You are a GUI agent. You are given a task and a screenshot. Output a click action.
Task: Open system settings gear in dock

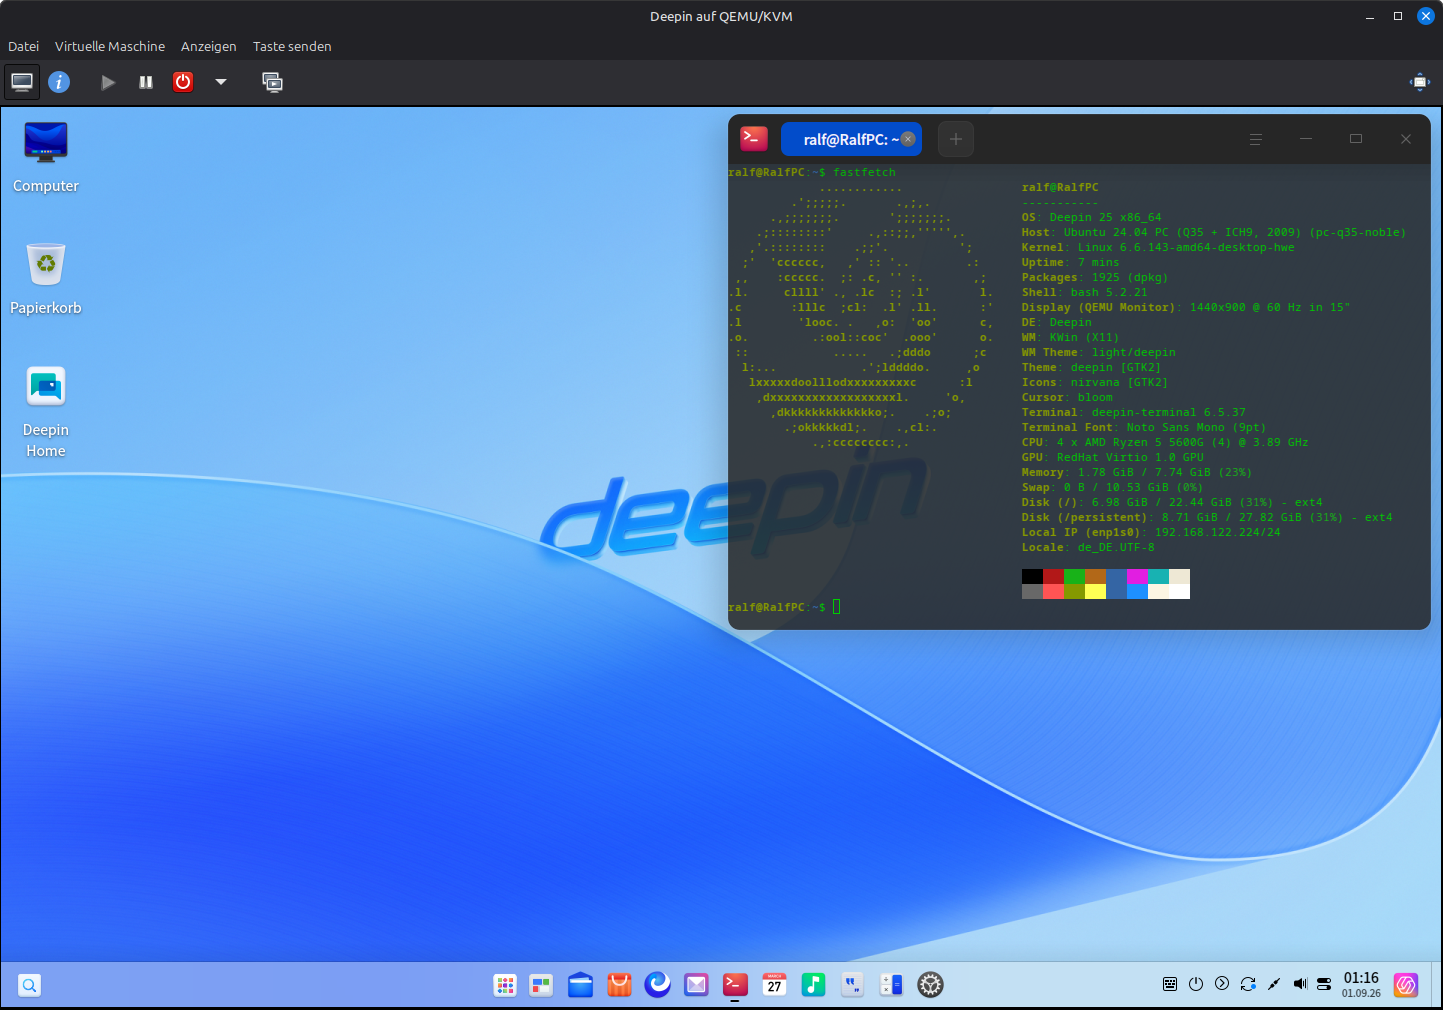point(931,985)
